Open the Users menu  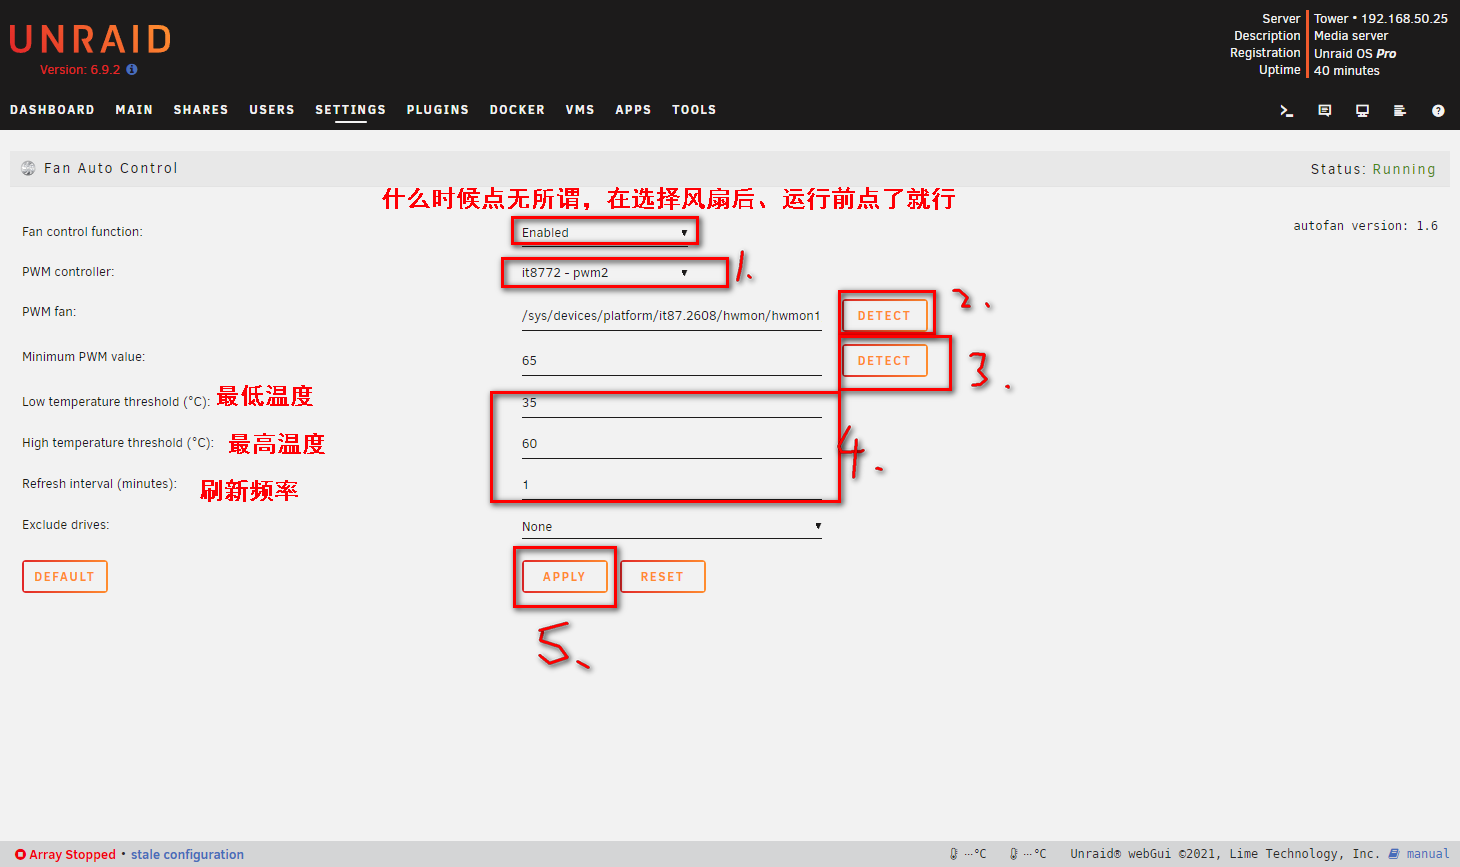click(272, 110)
